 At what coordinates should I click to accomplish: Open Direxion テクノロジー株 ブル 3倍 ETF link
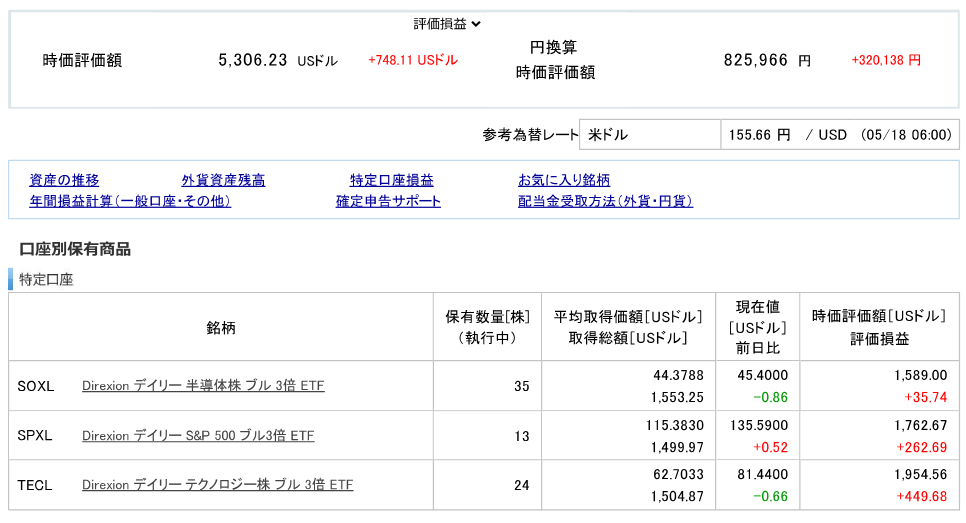(x=217, y=485)
